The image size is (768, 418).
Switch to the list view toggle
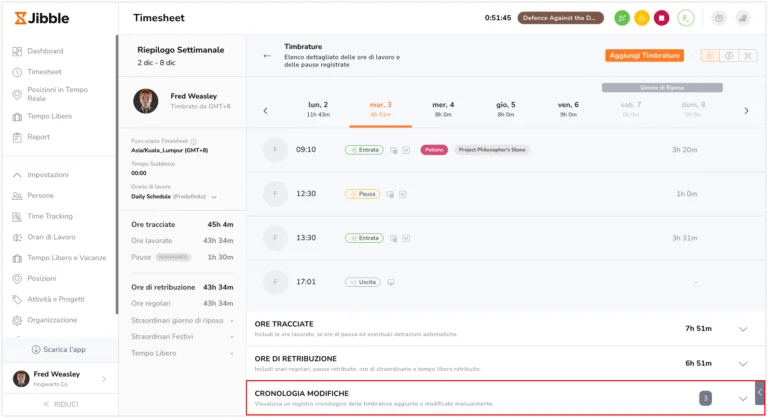pyautogui.click(x=710, y=56)
